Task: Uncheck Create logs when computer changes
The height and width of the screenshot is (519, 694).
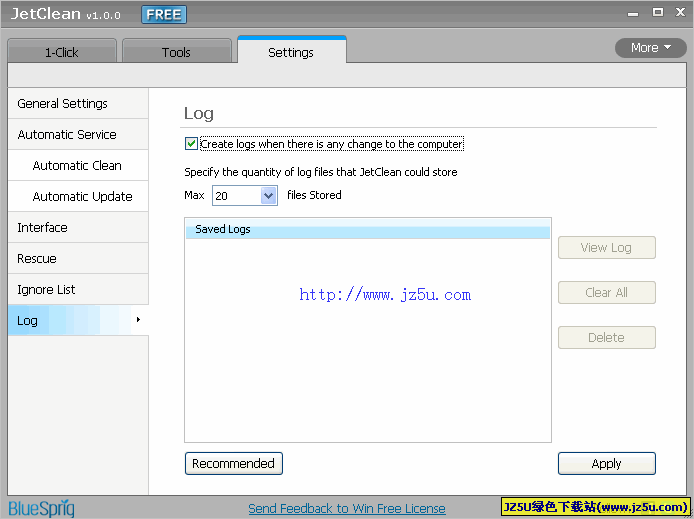Action: pyautogui.click(x=191, y=144)
